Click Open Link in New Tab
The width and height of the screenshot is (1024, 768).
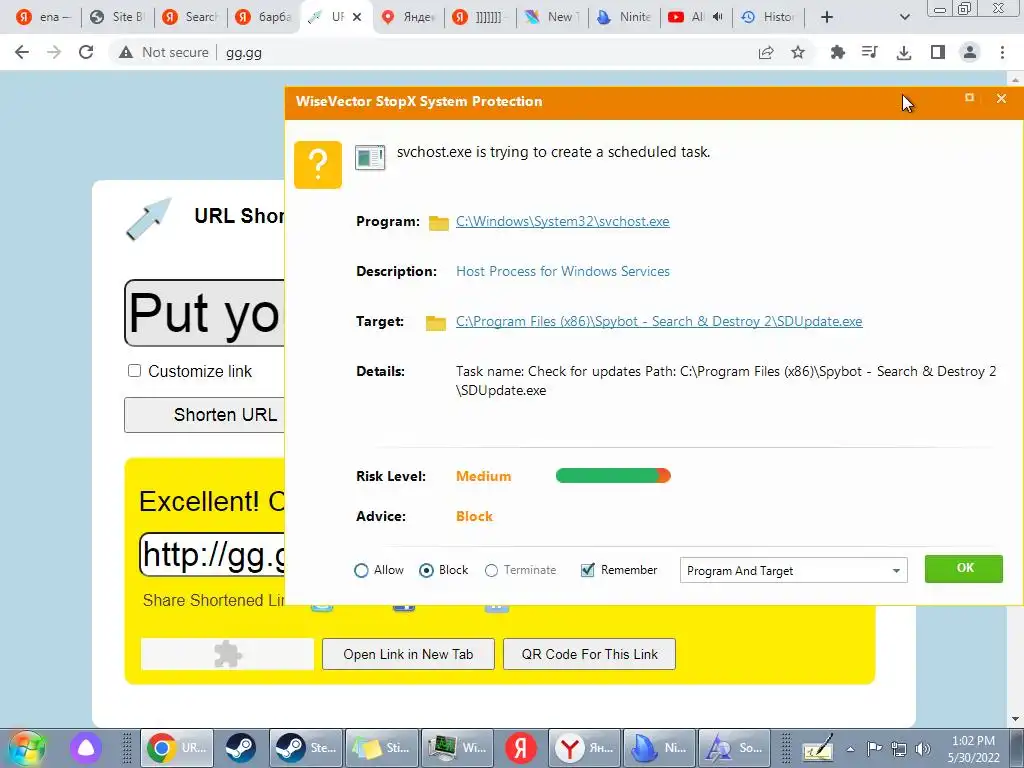(x=408, y=654)
